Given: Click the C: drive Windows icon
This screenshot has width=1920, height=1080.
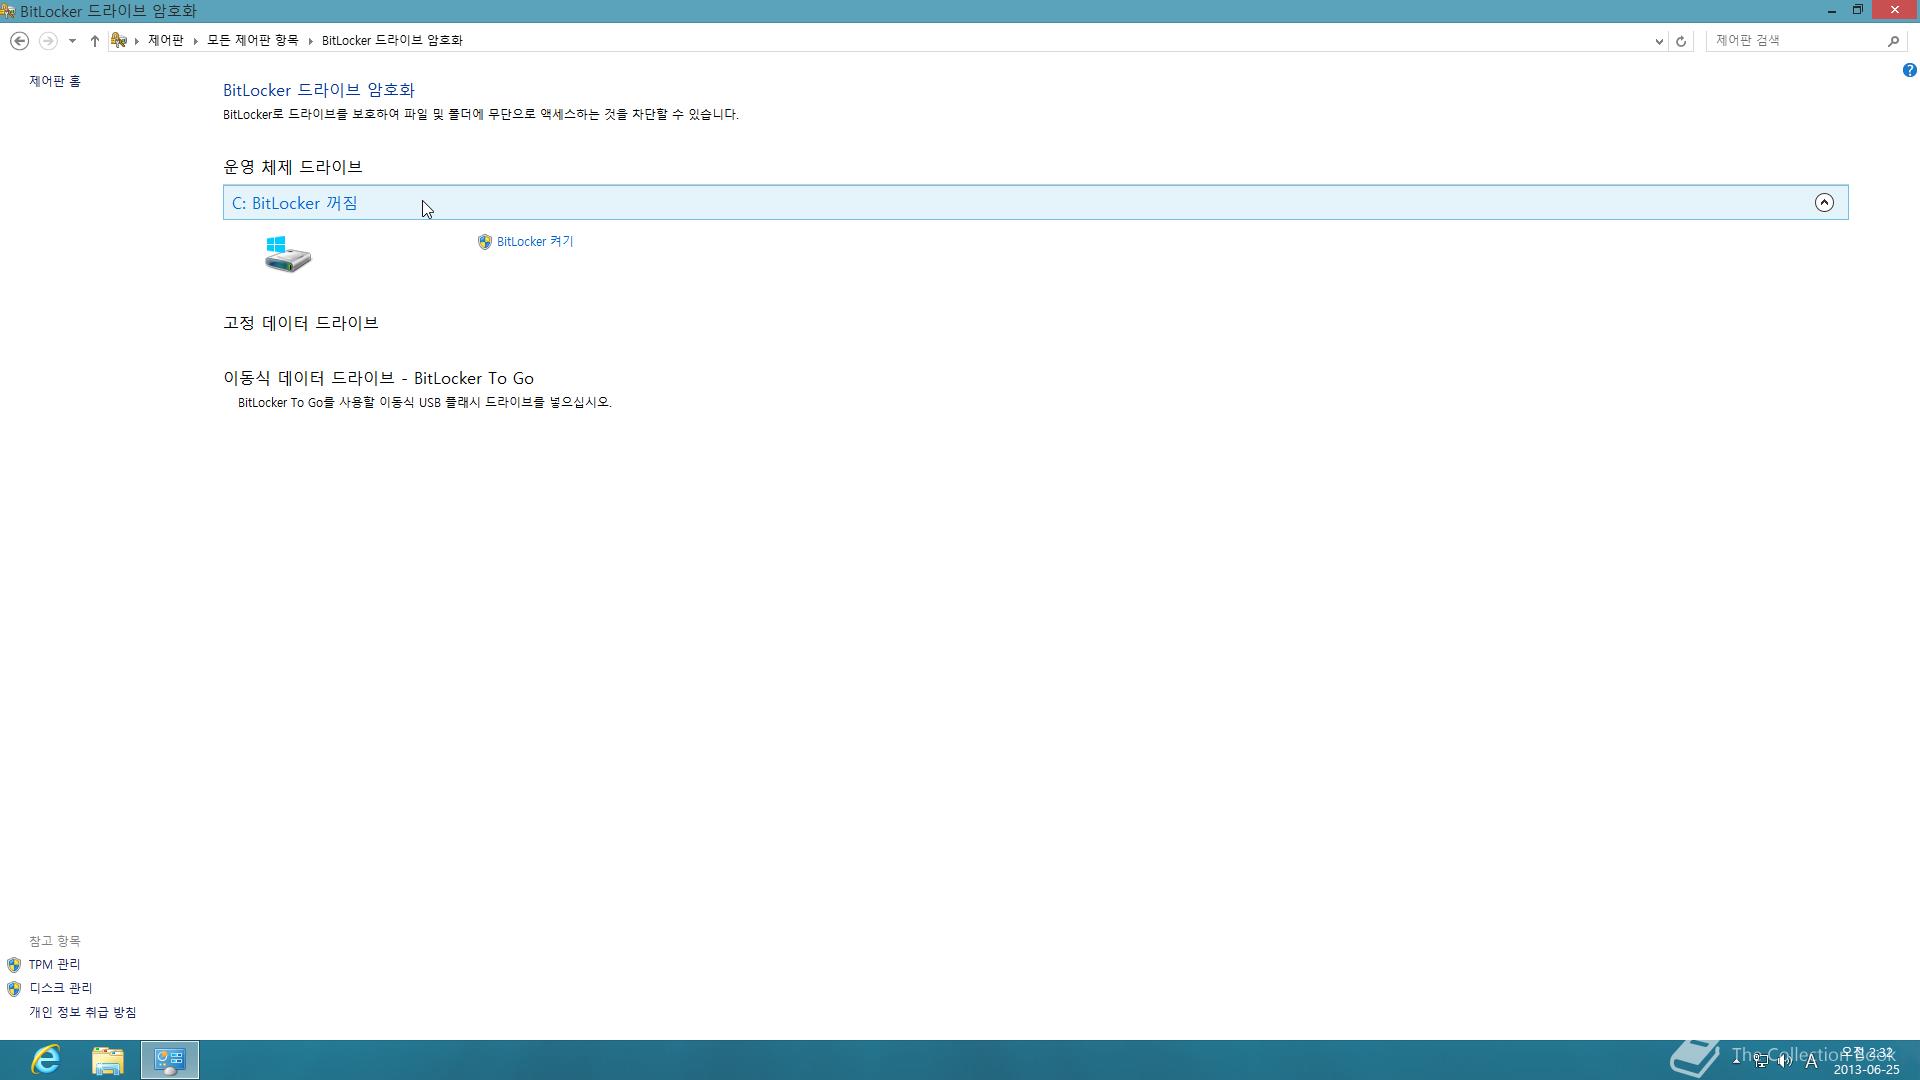Looking at the screenshot, I should 288,254.
